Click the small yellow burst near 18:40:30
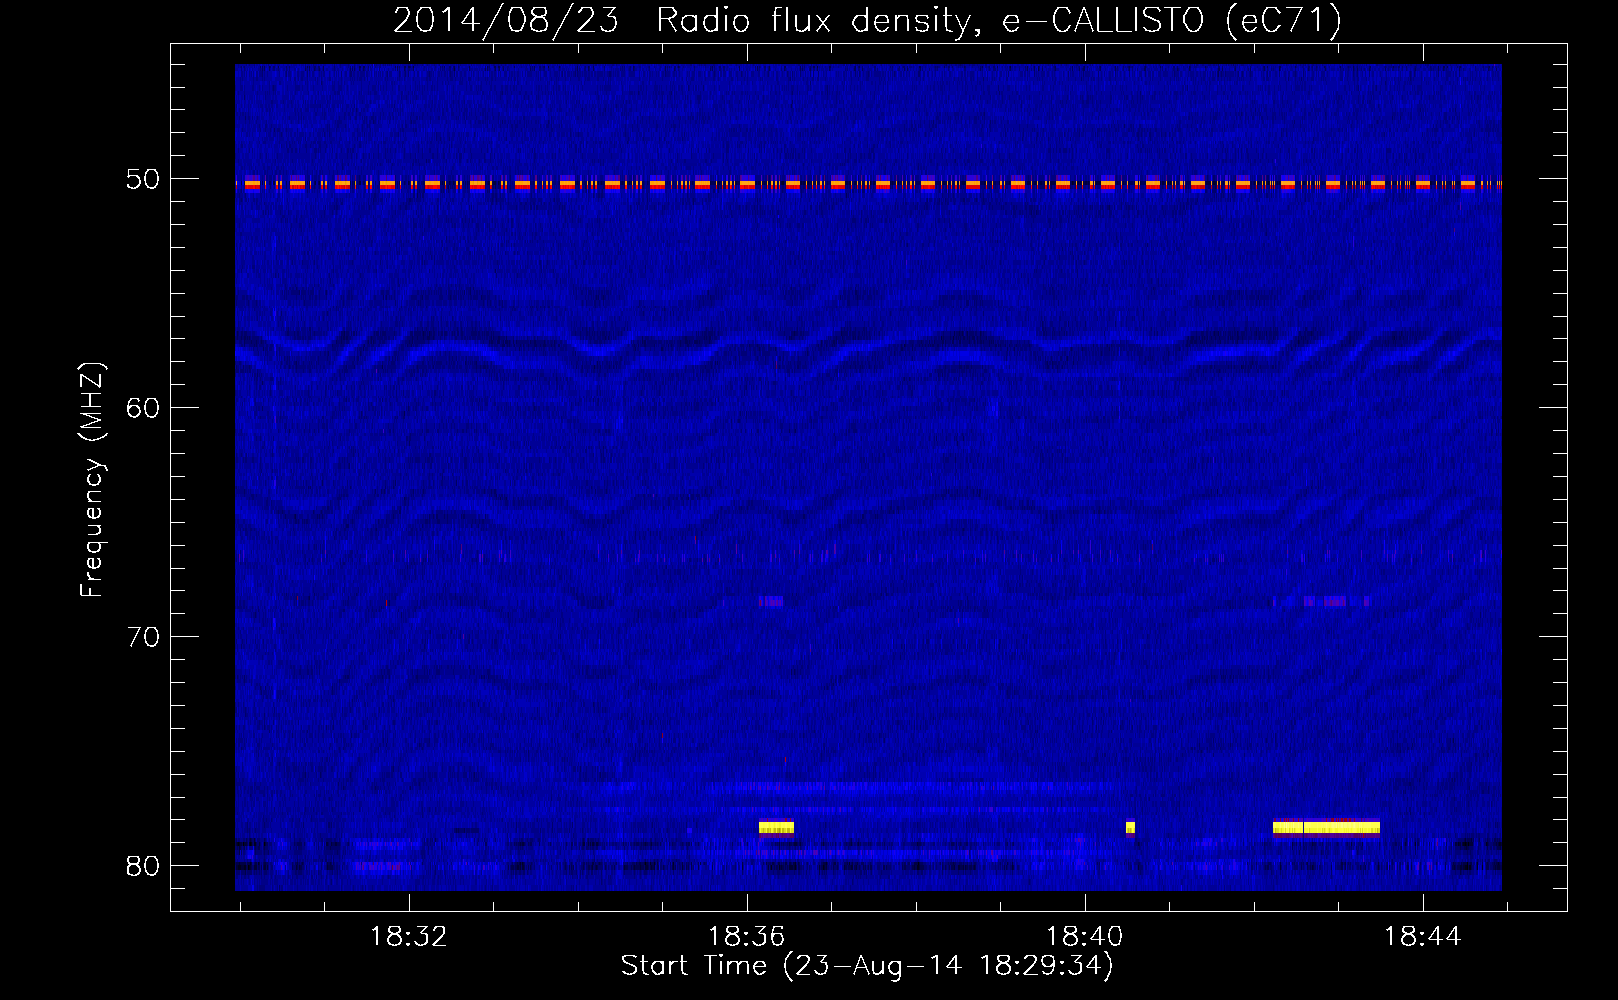 pyautogui.click(x=1130, y=827)
